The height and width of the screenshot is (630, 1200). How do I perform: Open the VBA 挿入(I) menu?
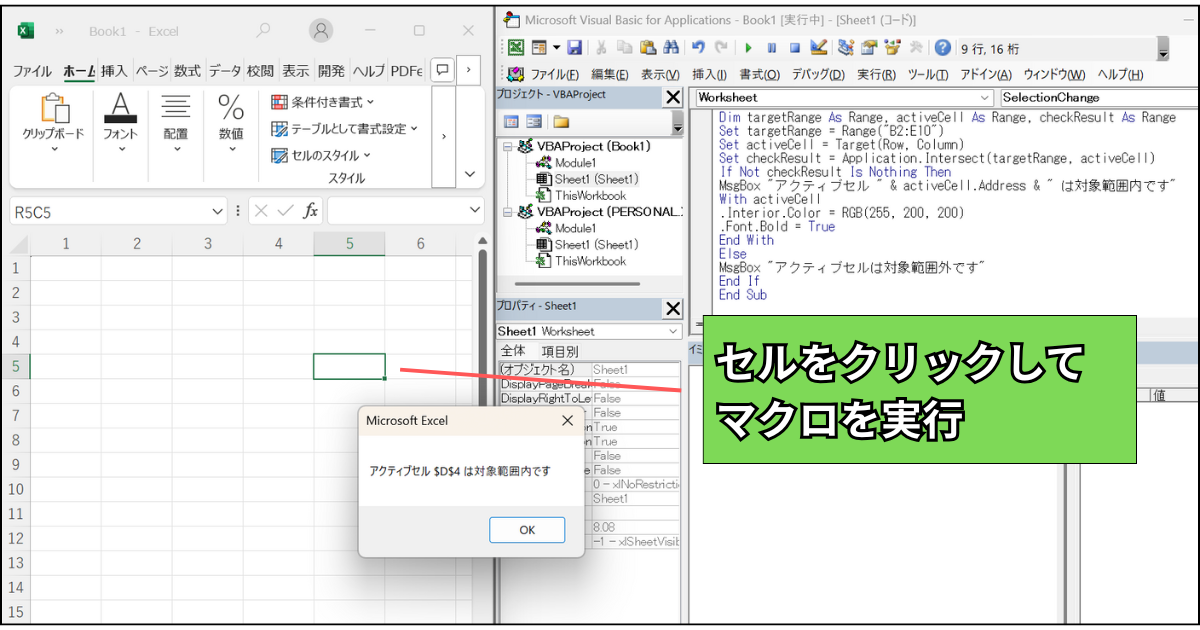709,74
